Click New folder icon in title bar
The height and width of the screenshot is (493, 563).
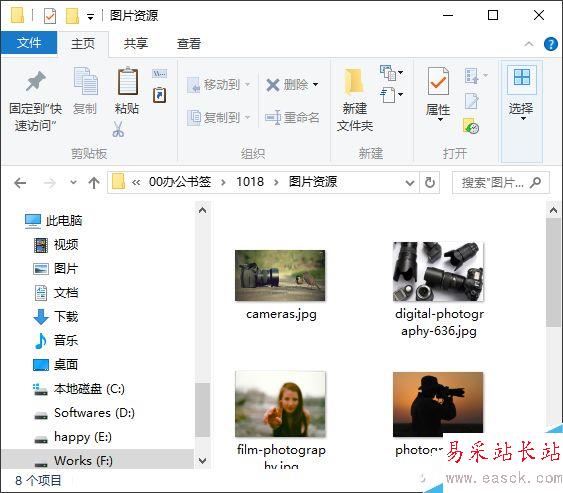pos(72,16)
